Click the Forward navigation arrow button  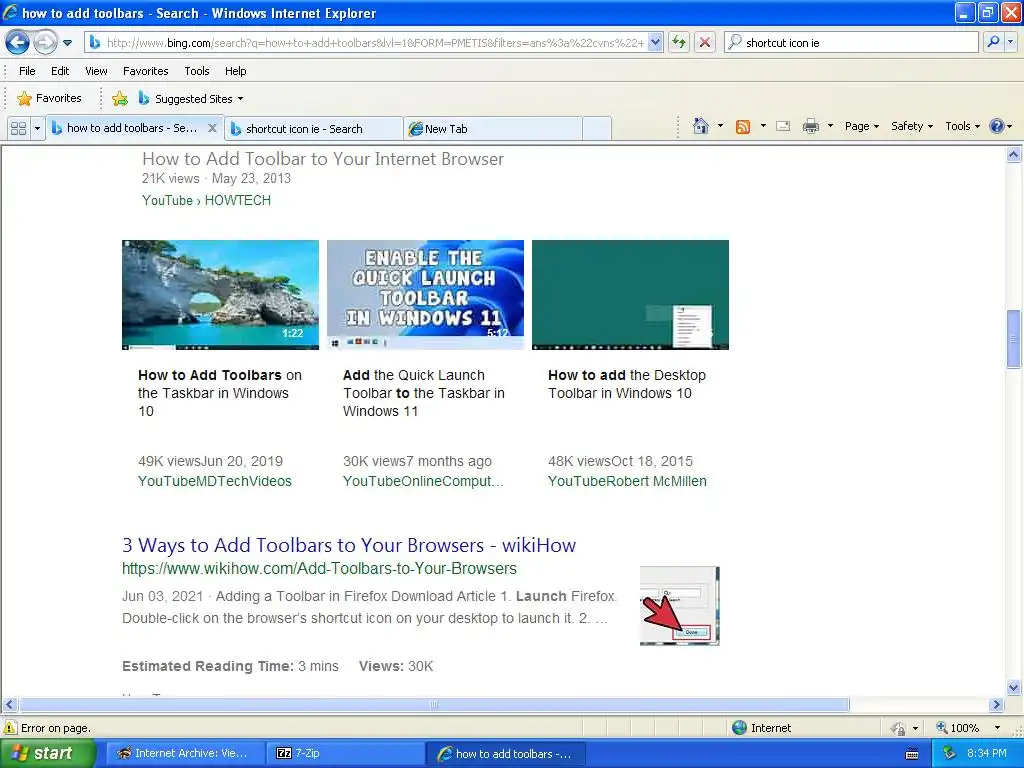click(x=45, y=43)
